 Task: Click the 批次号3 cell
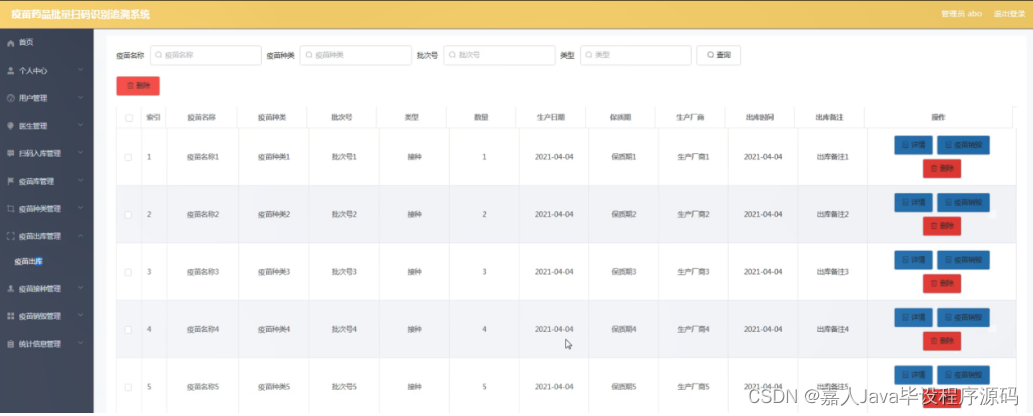point(344,272)
